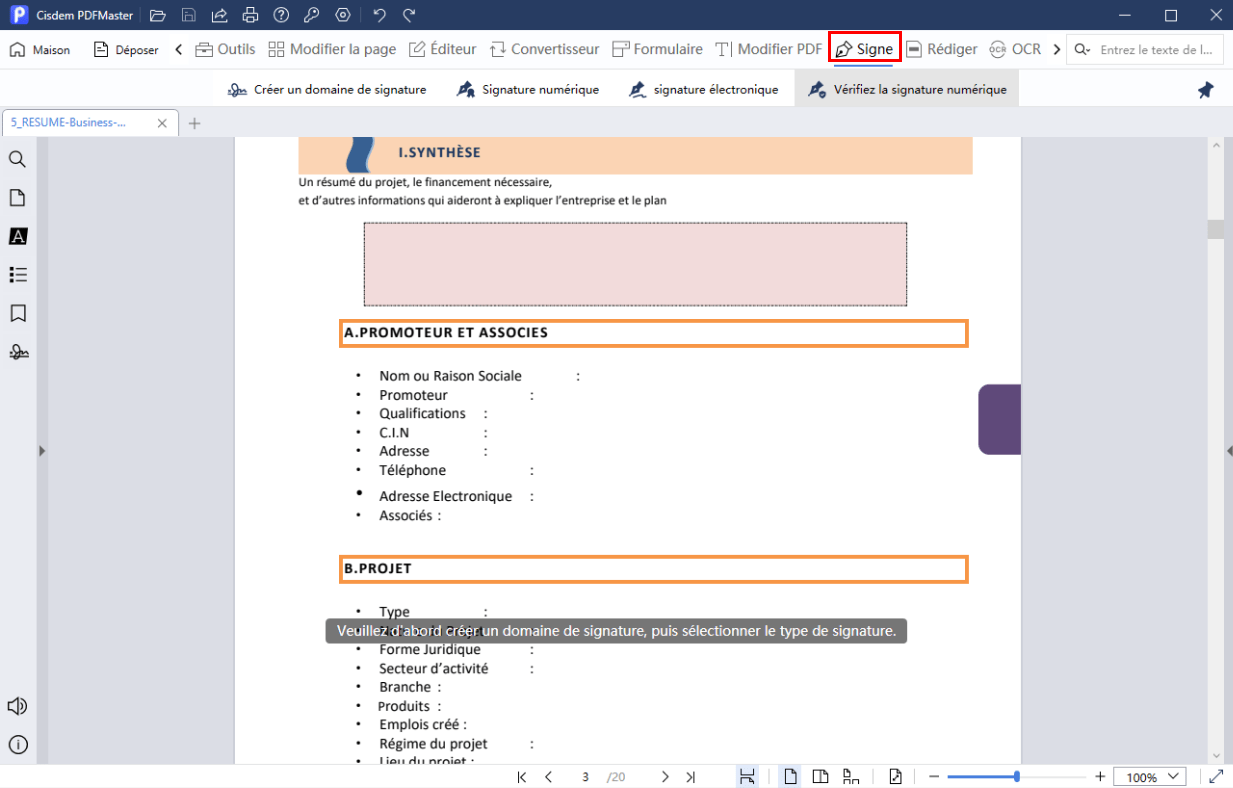
Task: Click the search text input field
Action: (1157, 49)
